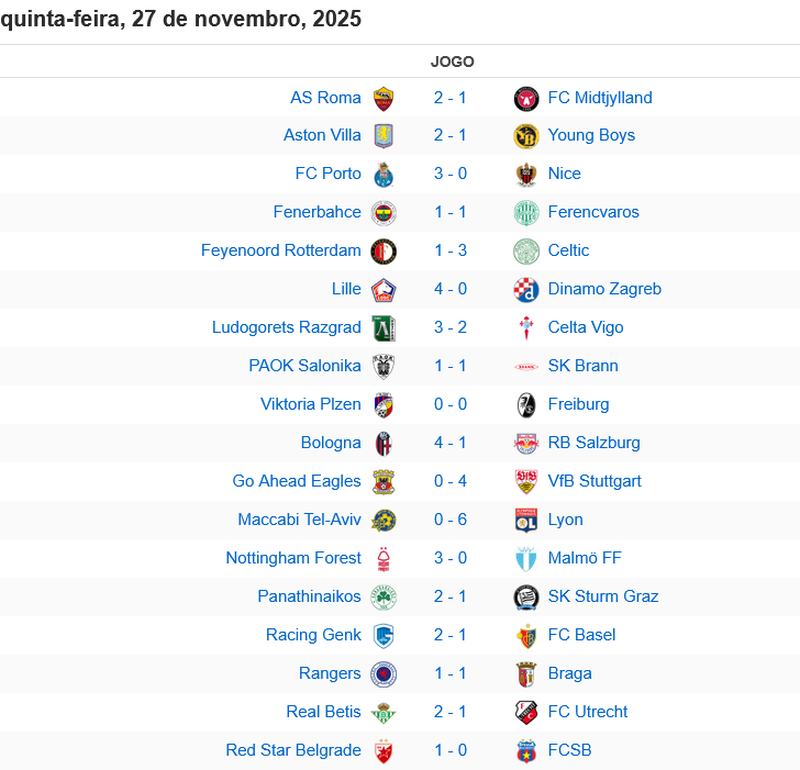Open the Lille 4 - 0 match score

tap(450, 289)
